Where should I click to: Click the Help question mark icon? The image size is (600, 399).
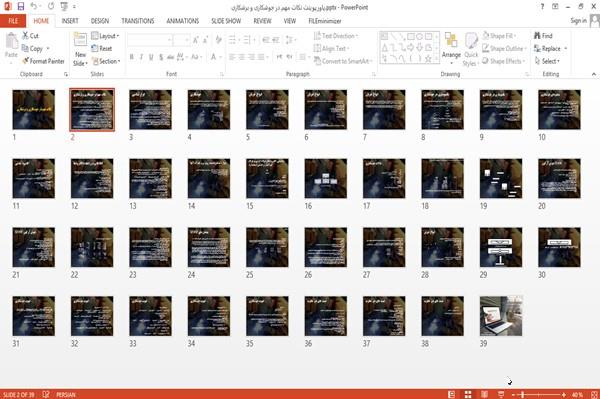point(542,7)
